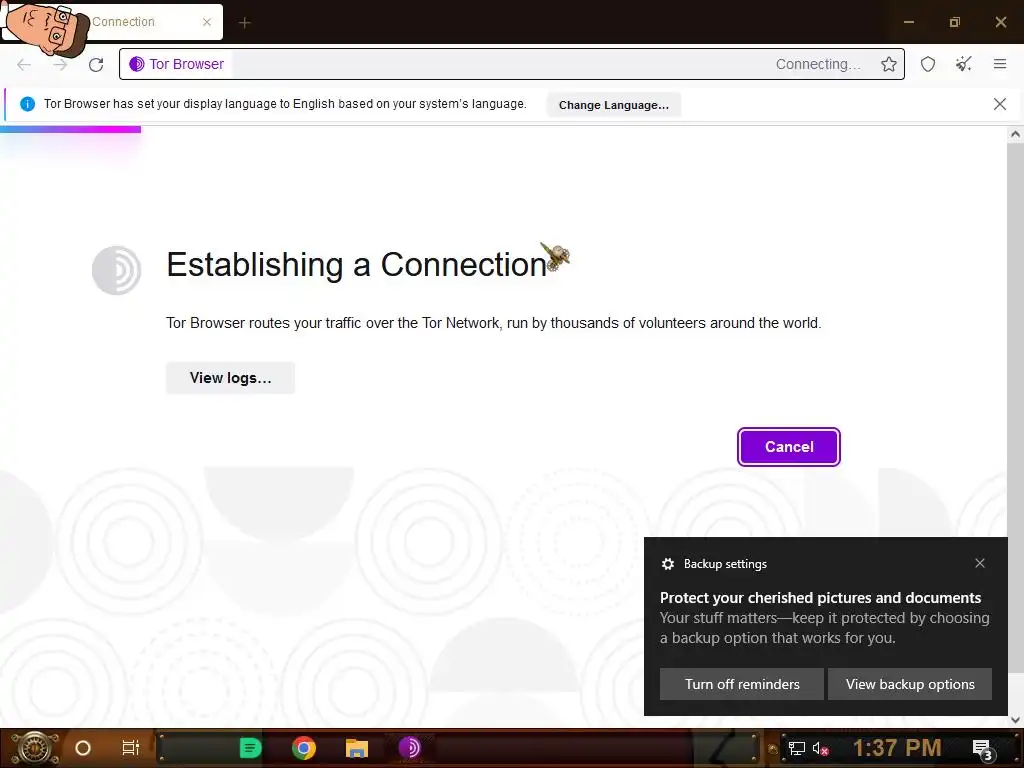Click the Connecting… status text
Screen dimensions: 1024x768
(x=818, y=64)
